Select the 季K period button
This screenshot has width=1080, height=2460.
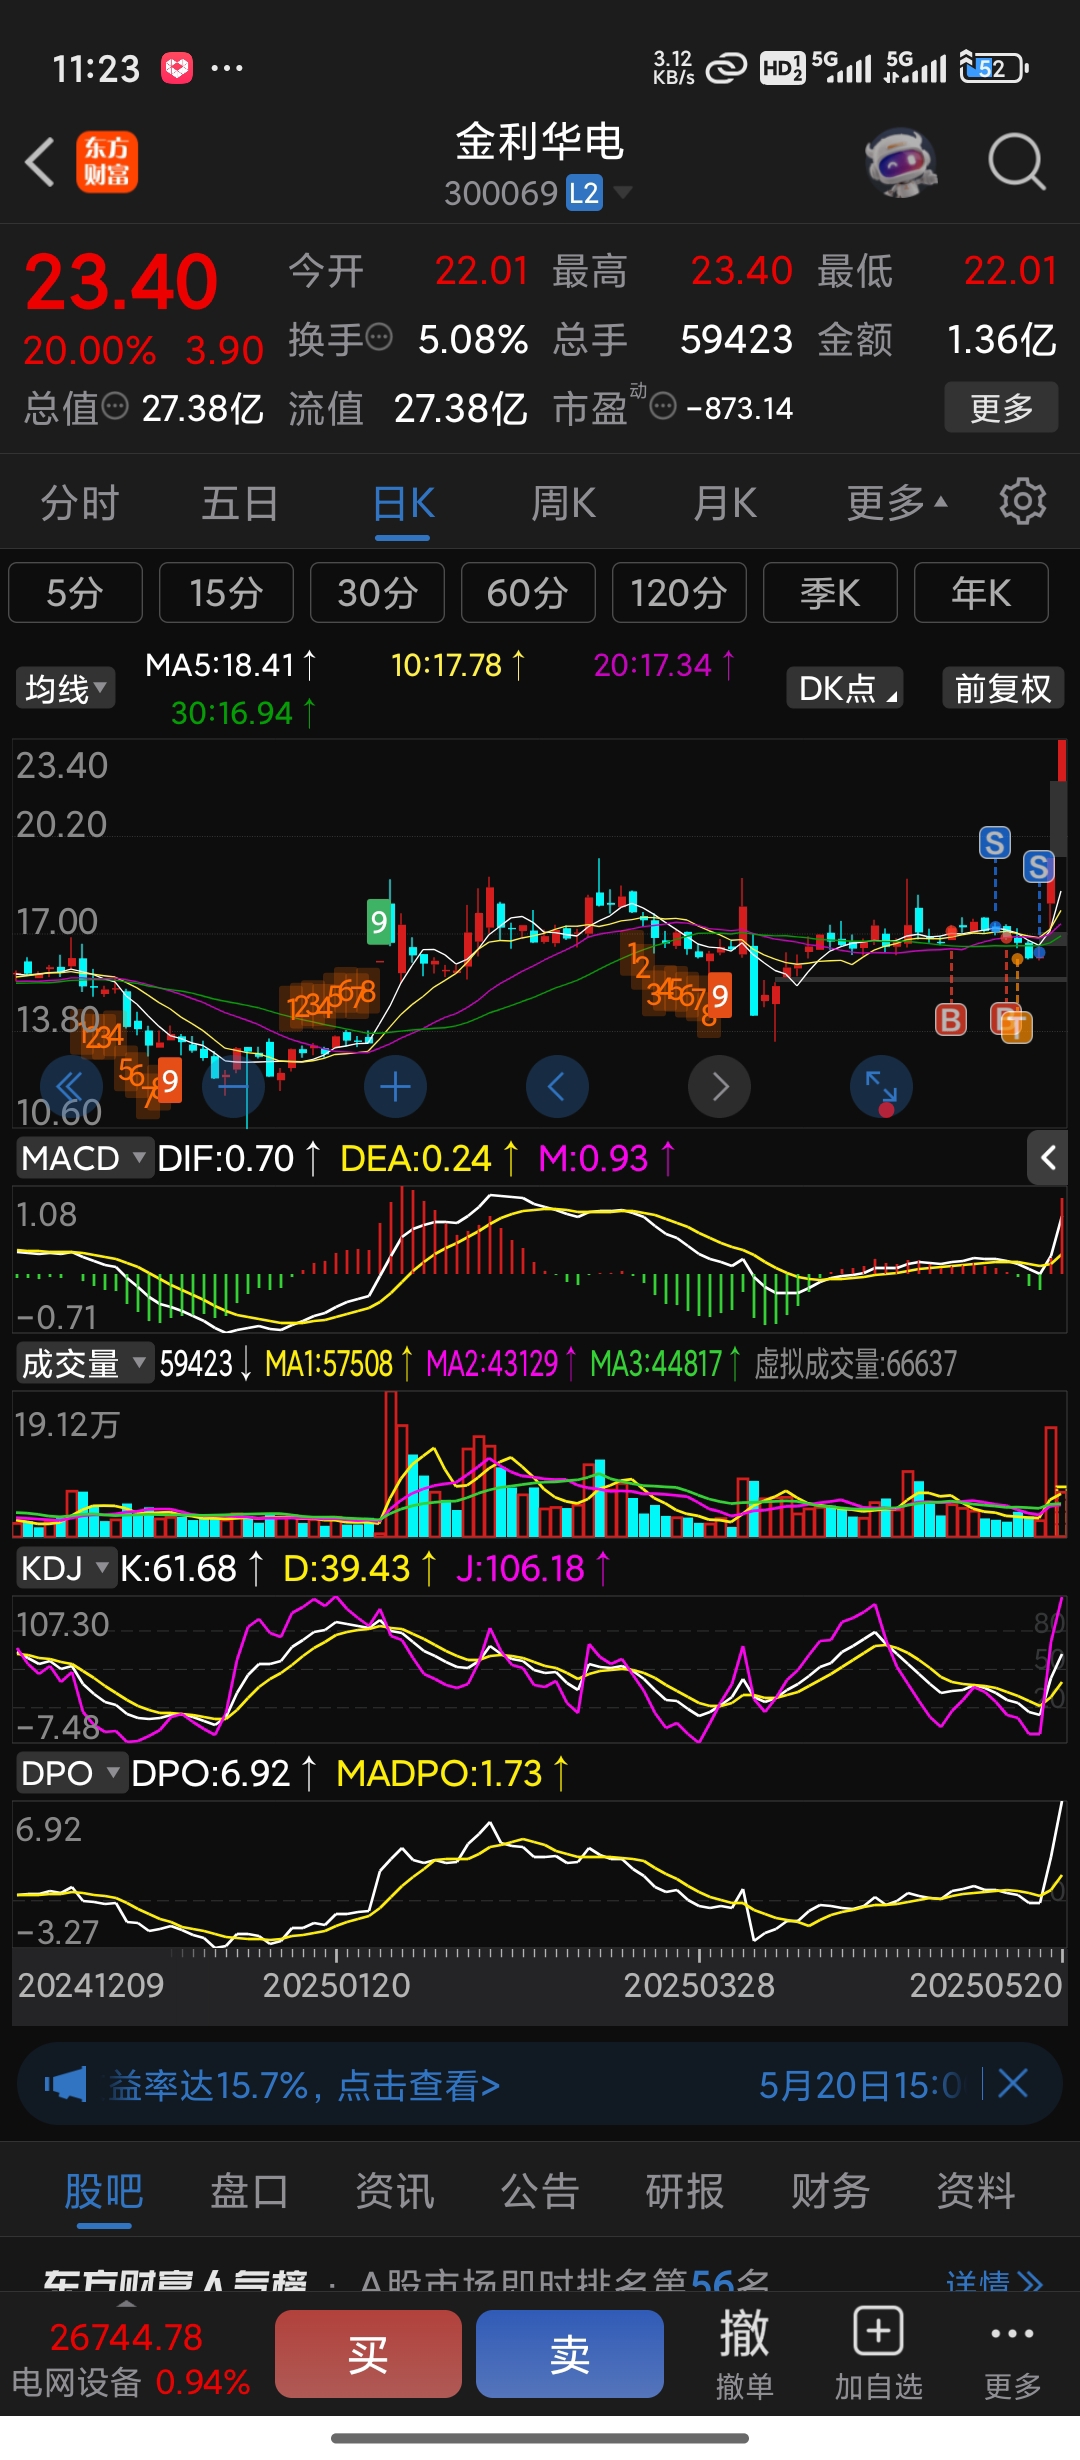tap(830, 593)
